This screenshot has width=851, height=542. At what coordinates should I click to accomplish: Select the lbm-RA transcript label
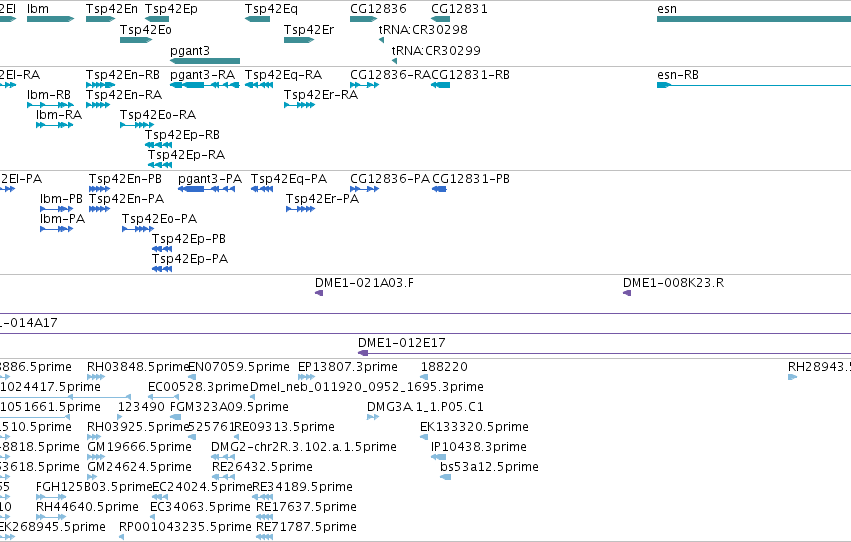pyautogui.click(x=59, y=114)
